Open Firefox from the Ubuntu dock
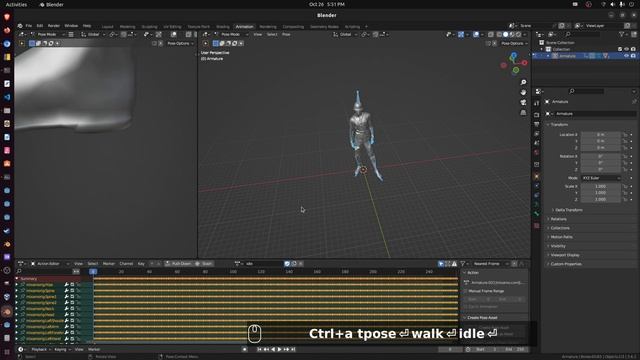The width and height of the screenshot is (640, 360). [x=7, y=30]
